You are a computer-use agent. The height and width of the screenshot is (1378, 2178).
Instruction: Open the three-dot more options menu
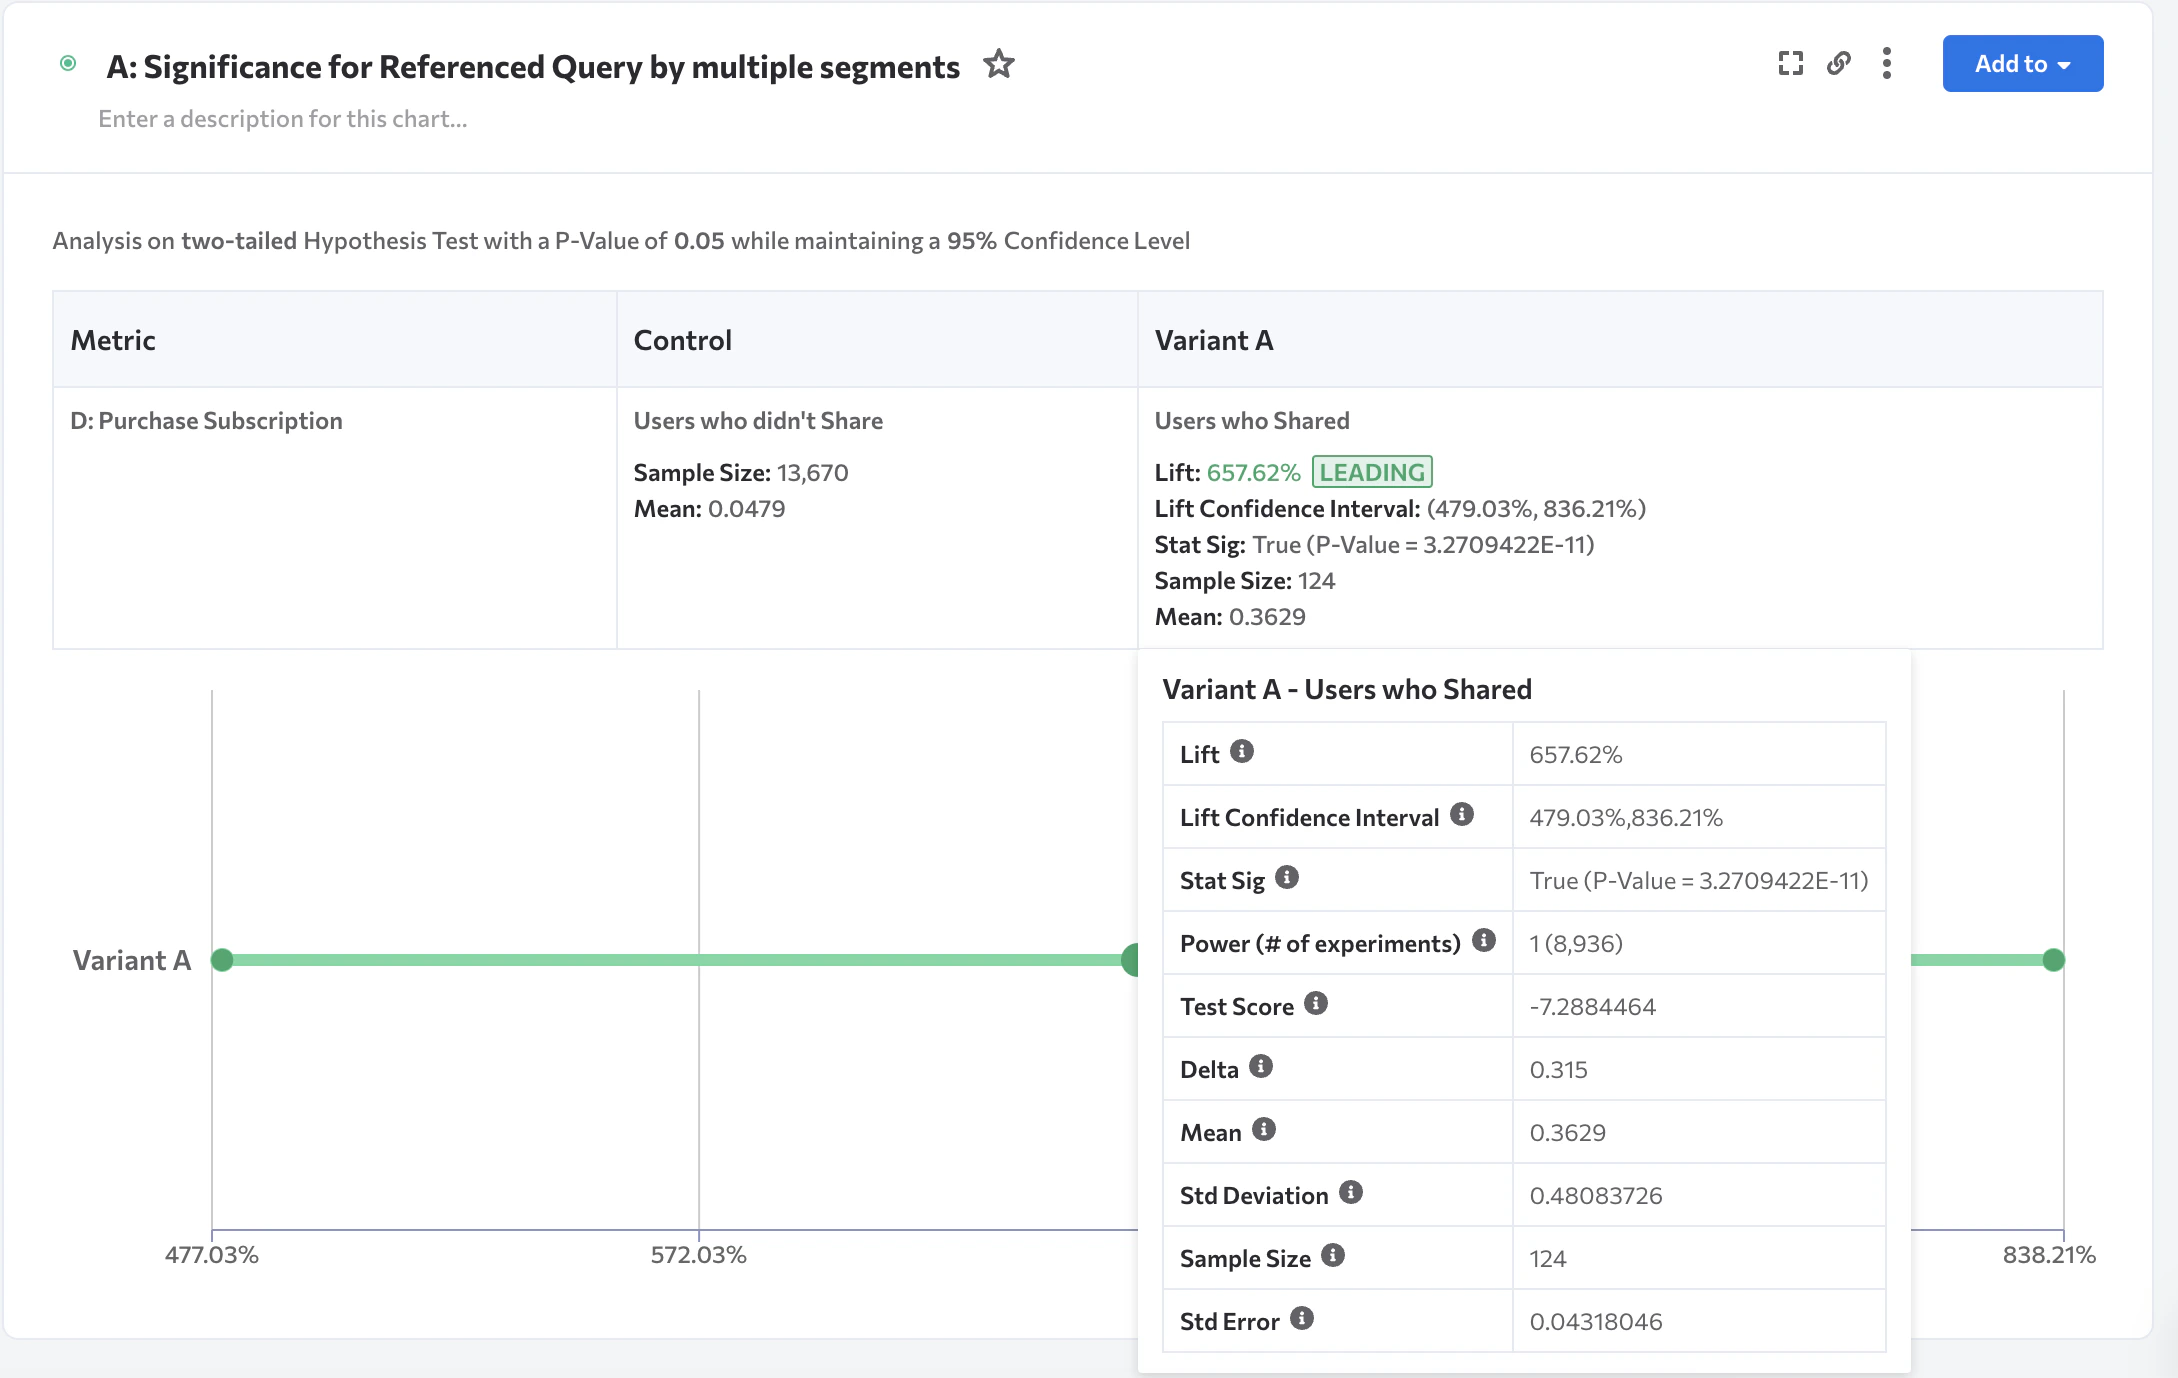[1886, 64]
